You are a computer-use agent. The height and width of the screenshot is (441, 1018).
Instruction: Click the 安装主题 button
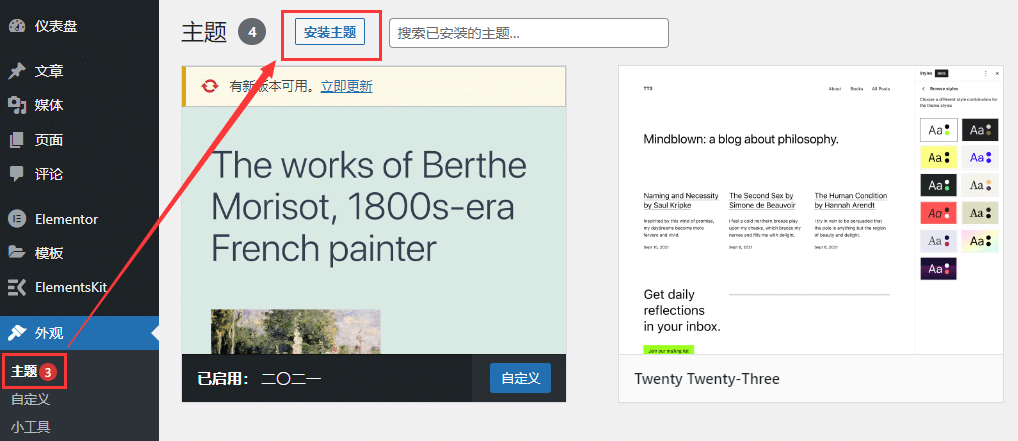[330, 31]
